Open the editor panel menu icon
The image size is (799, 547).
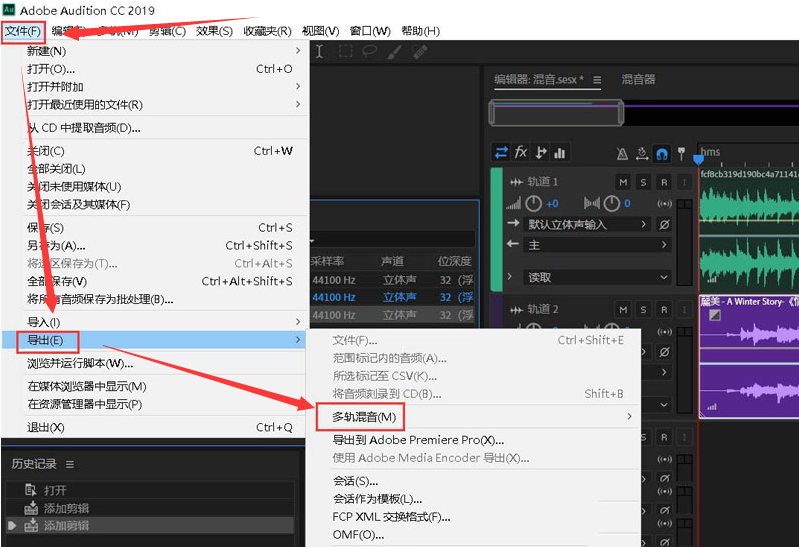[x=597, y=80]
